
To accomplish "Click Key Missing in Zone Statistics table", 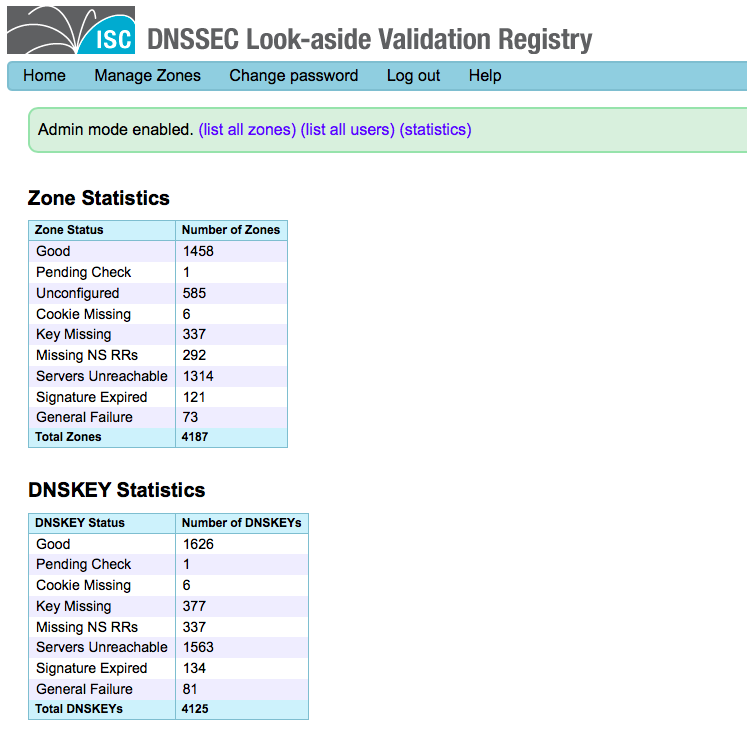I will [x=74, y=334].
